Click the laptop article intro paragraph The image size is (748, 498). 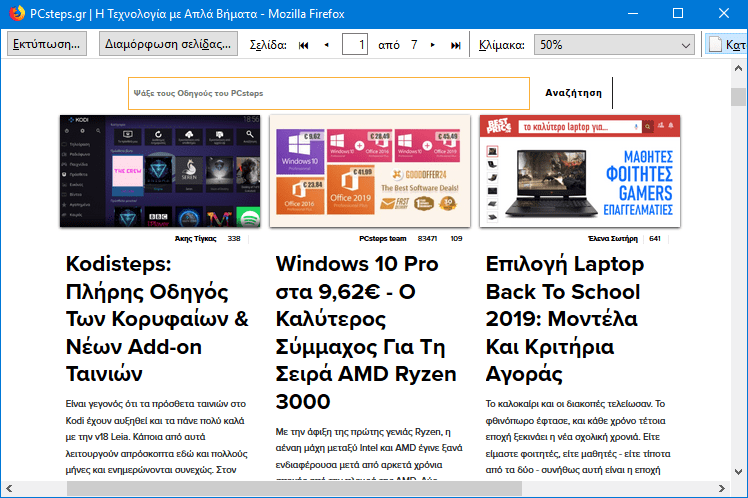578,437
